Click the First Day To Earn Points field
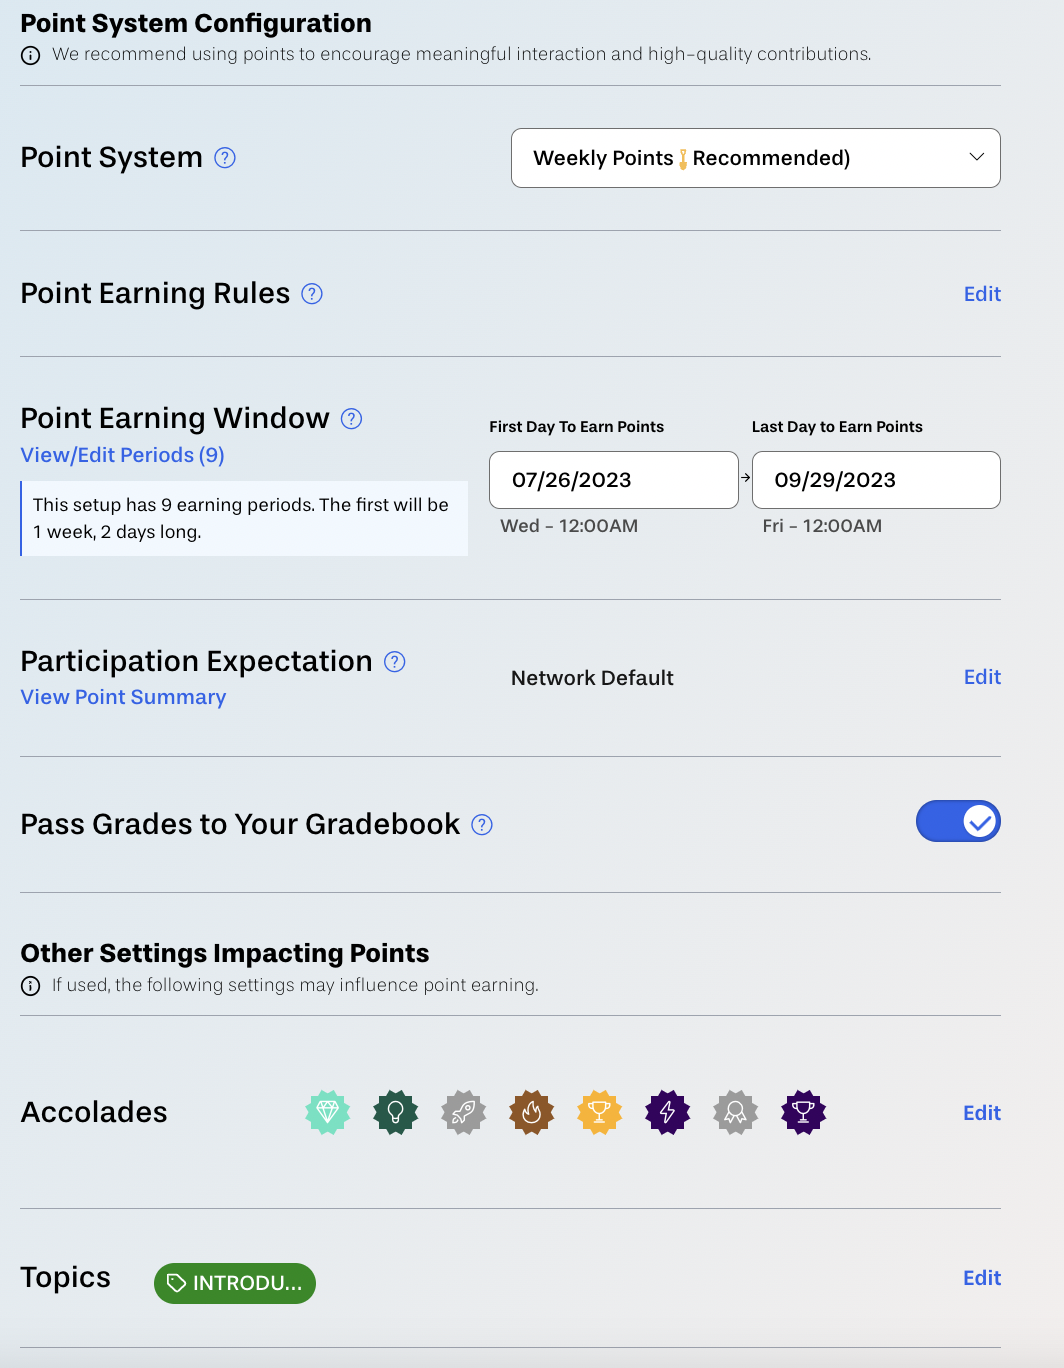 coord(614,480)
